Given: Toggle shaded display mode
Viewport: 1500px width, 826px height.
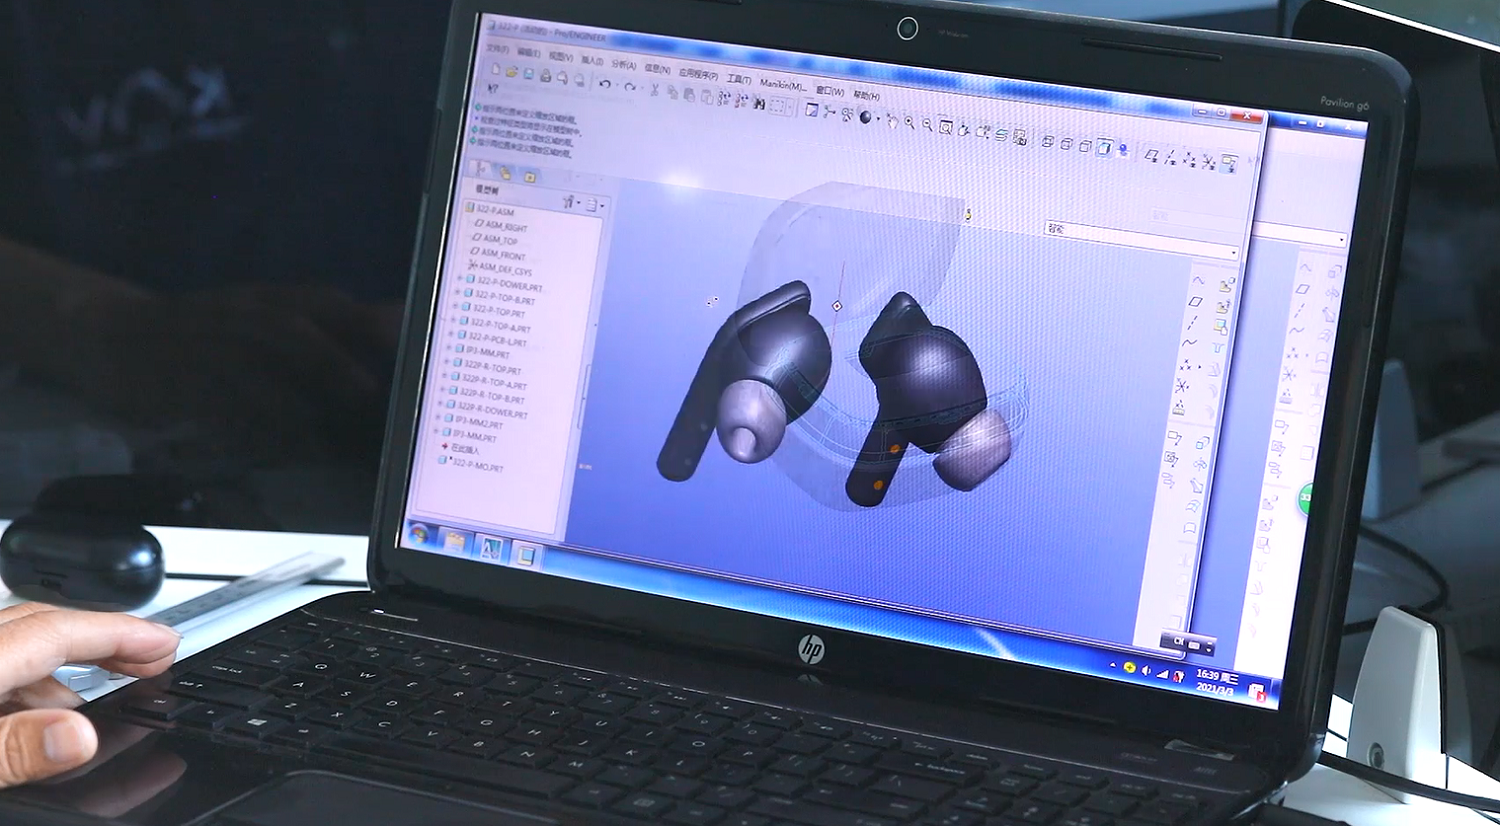Looking at the screenshot, I should tap(1104, 147).
